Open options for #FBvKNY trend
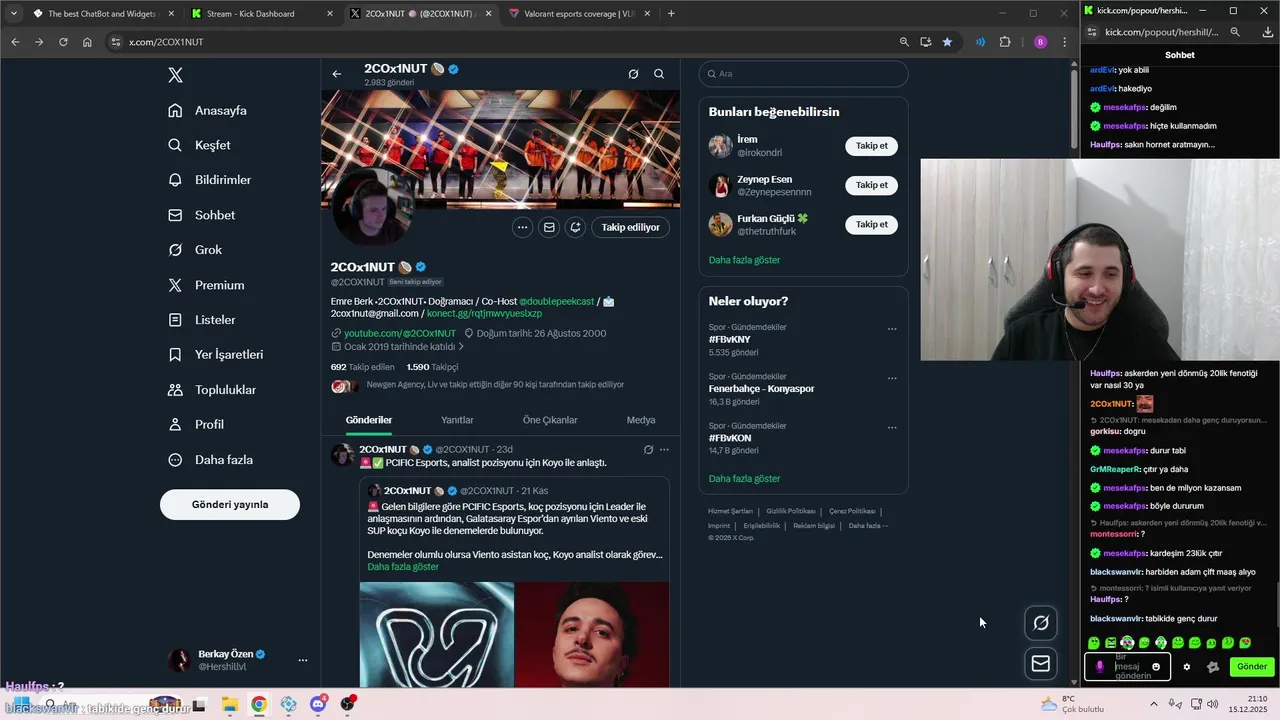Screen dimensions: 1280x720 coord(892,329)
